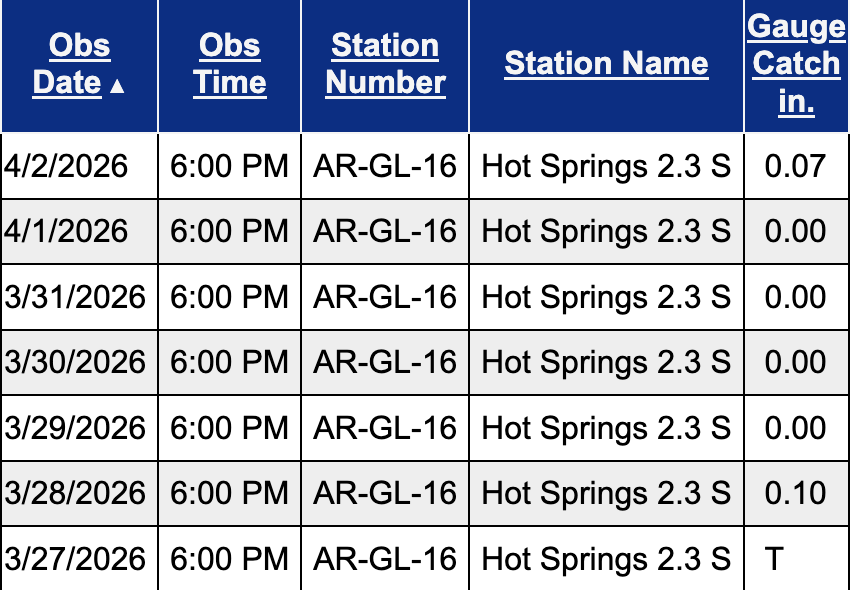The image size is (850, 590).
Task: Click Hot Springs 2.3 S in 3/27/2026 row
Action: (606, 558)
